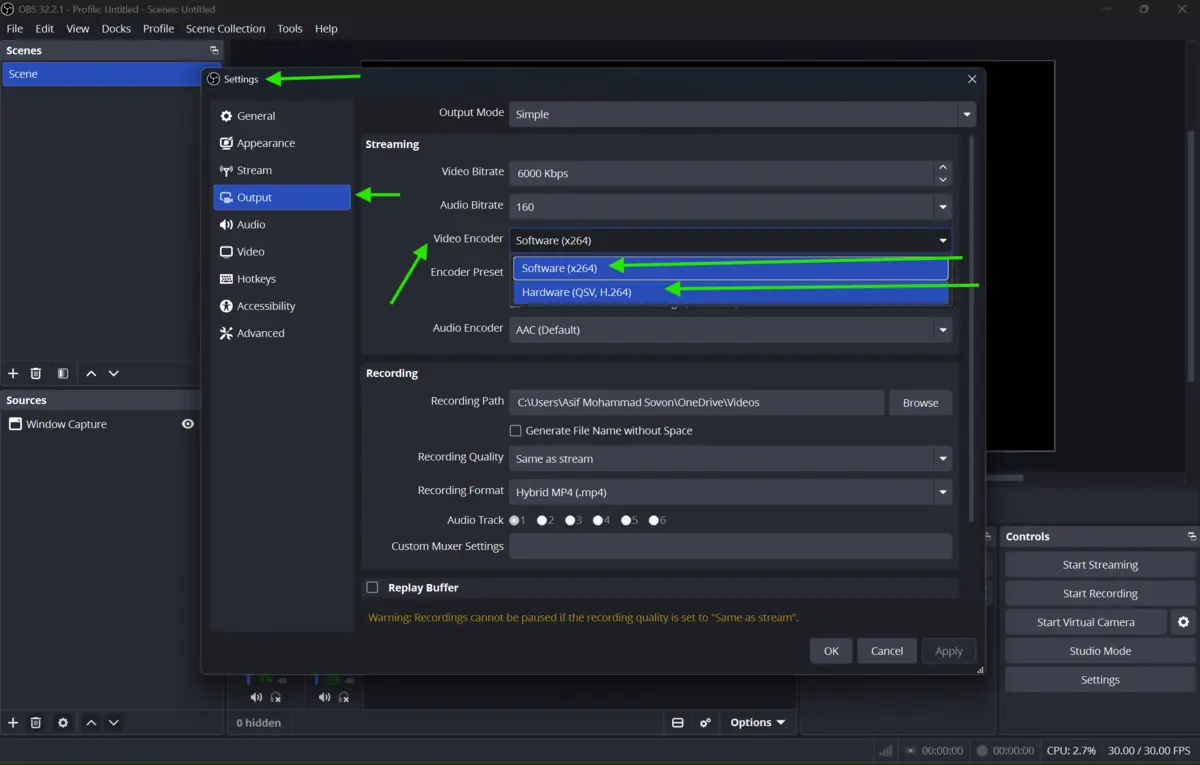
Task: Click Start Recording in Controls
Action: pyautogui.click(x=1100, y=593)
